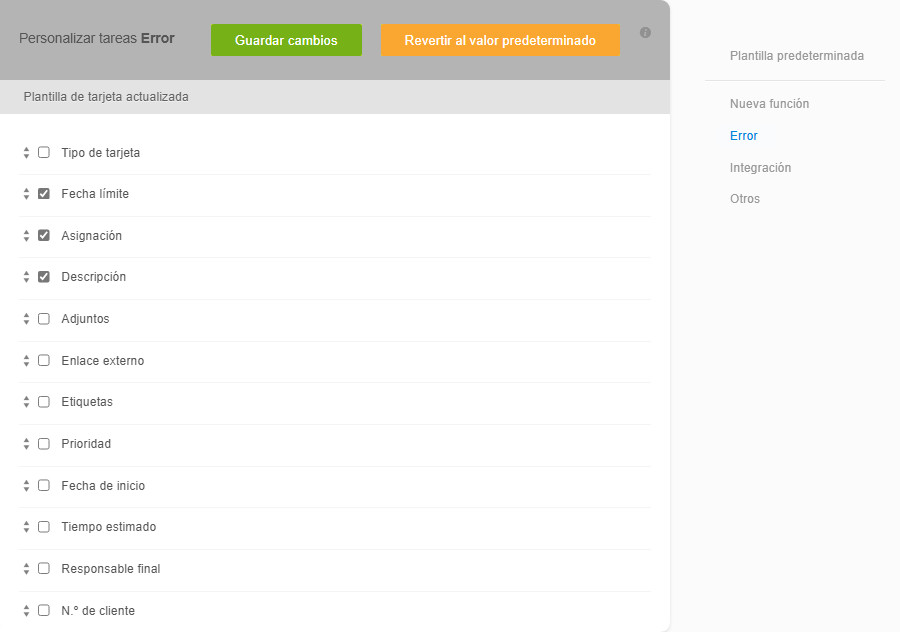Uncheck the Fecha límite checkbox
This screenshot has height=632, width=900.
(44, 194)
